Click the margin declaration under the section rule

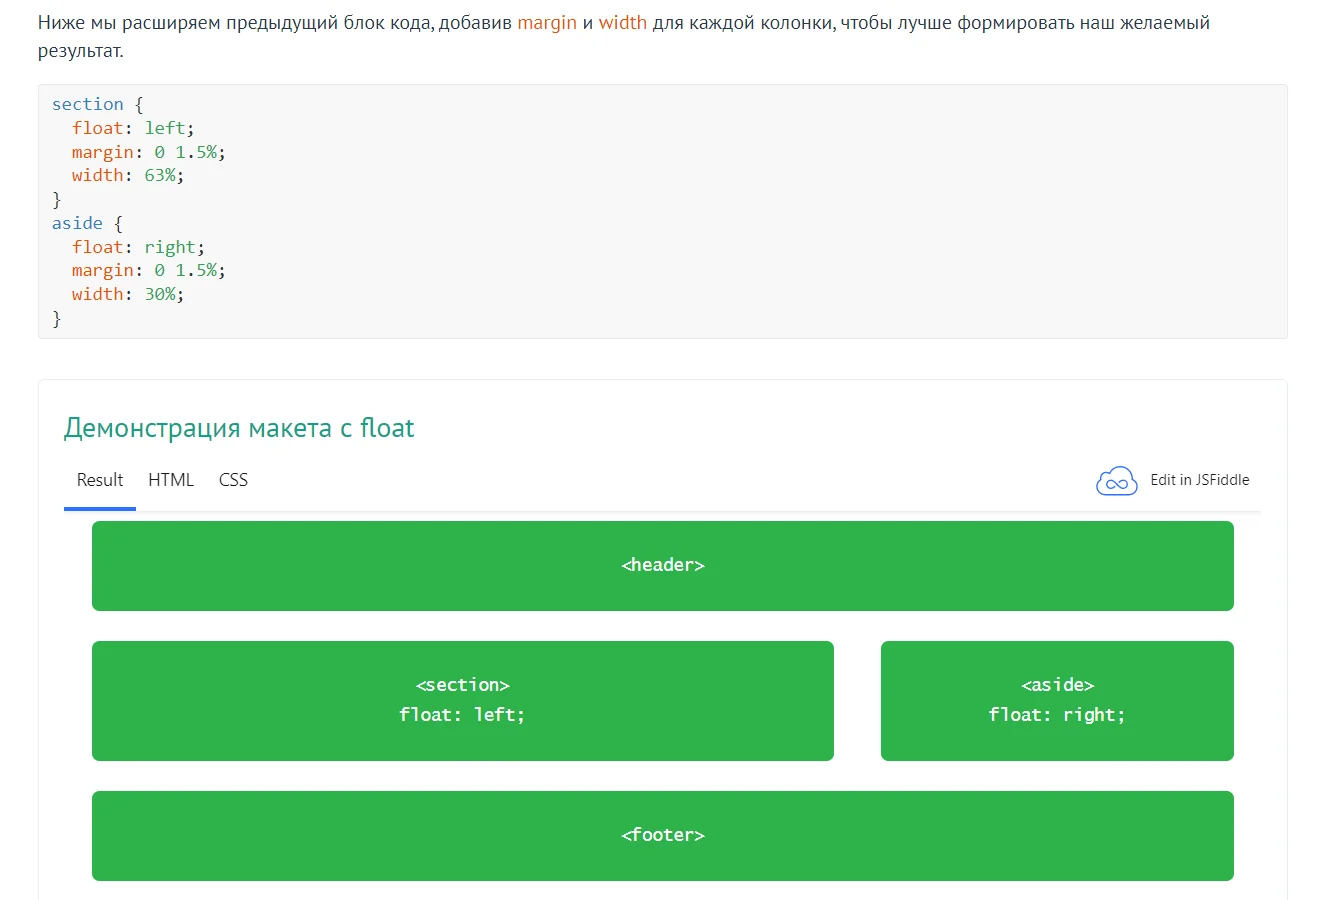[x=148, y=152]
